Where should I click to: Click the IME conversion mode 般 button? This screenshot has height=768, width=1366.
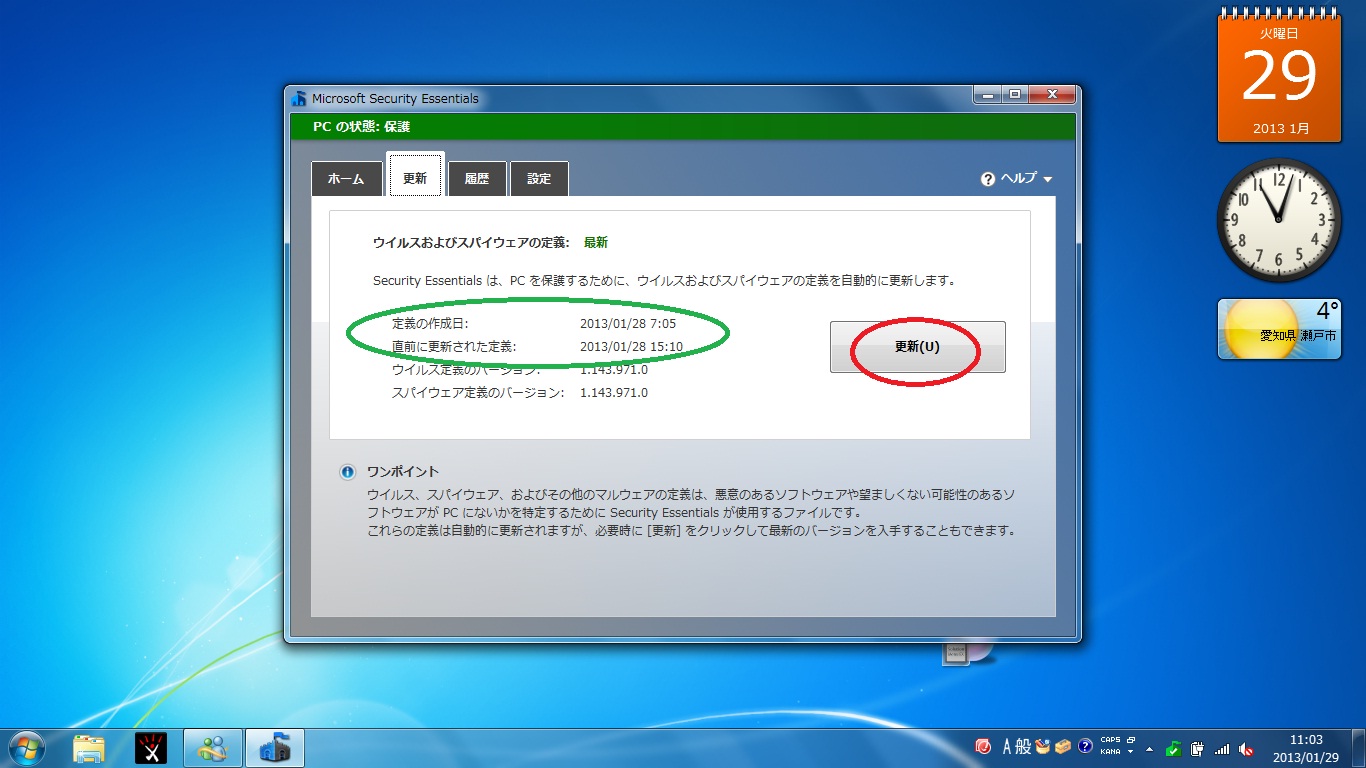1023,747
